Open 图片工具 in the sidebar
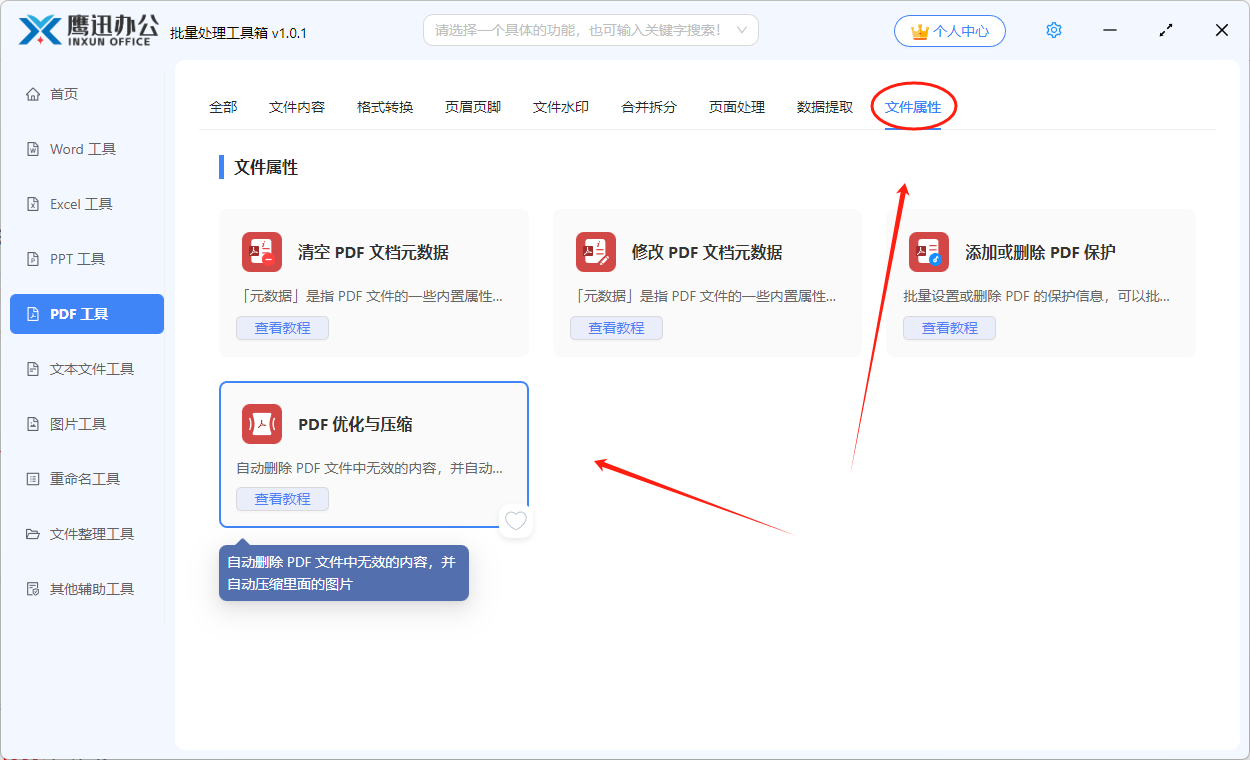This screenshot has width=1250, height=760. click(78, 424)
